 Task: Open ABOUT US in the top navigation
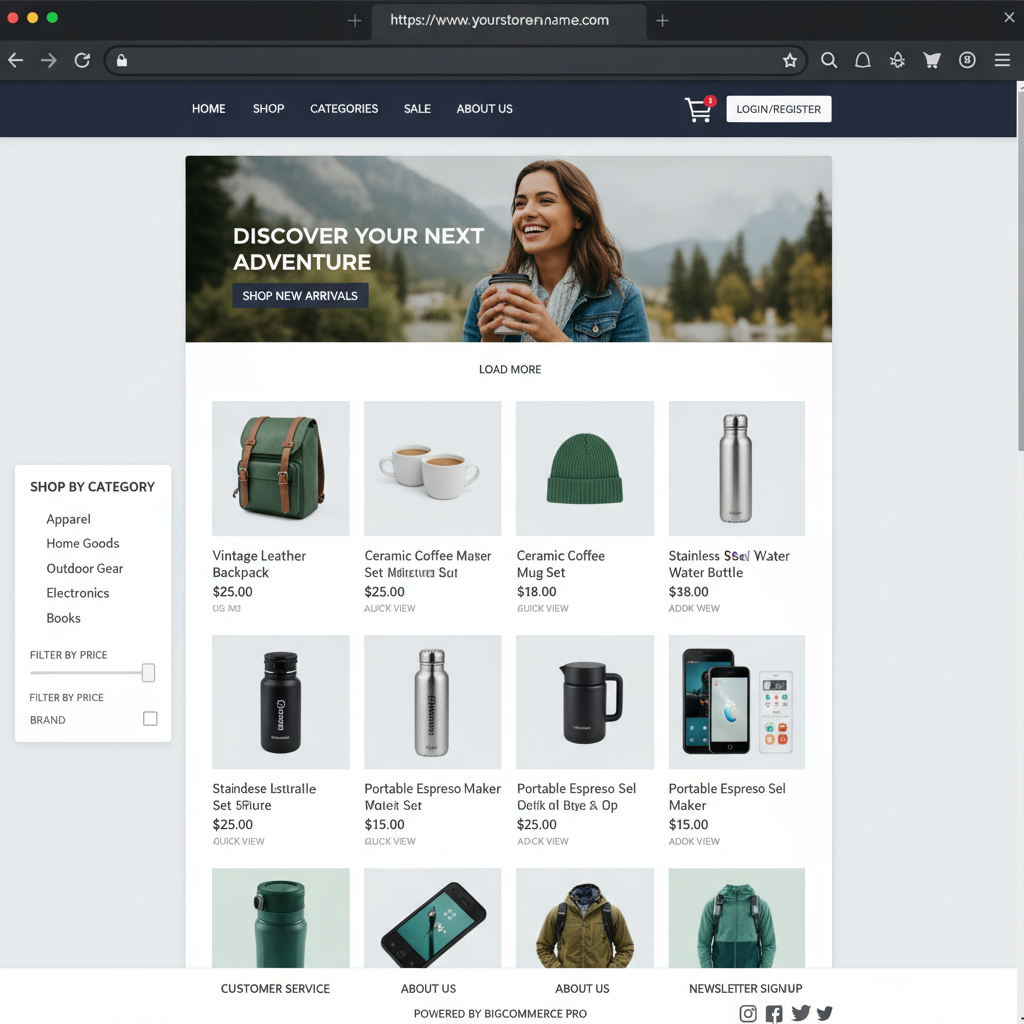[x=484, y=109]
